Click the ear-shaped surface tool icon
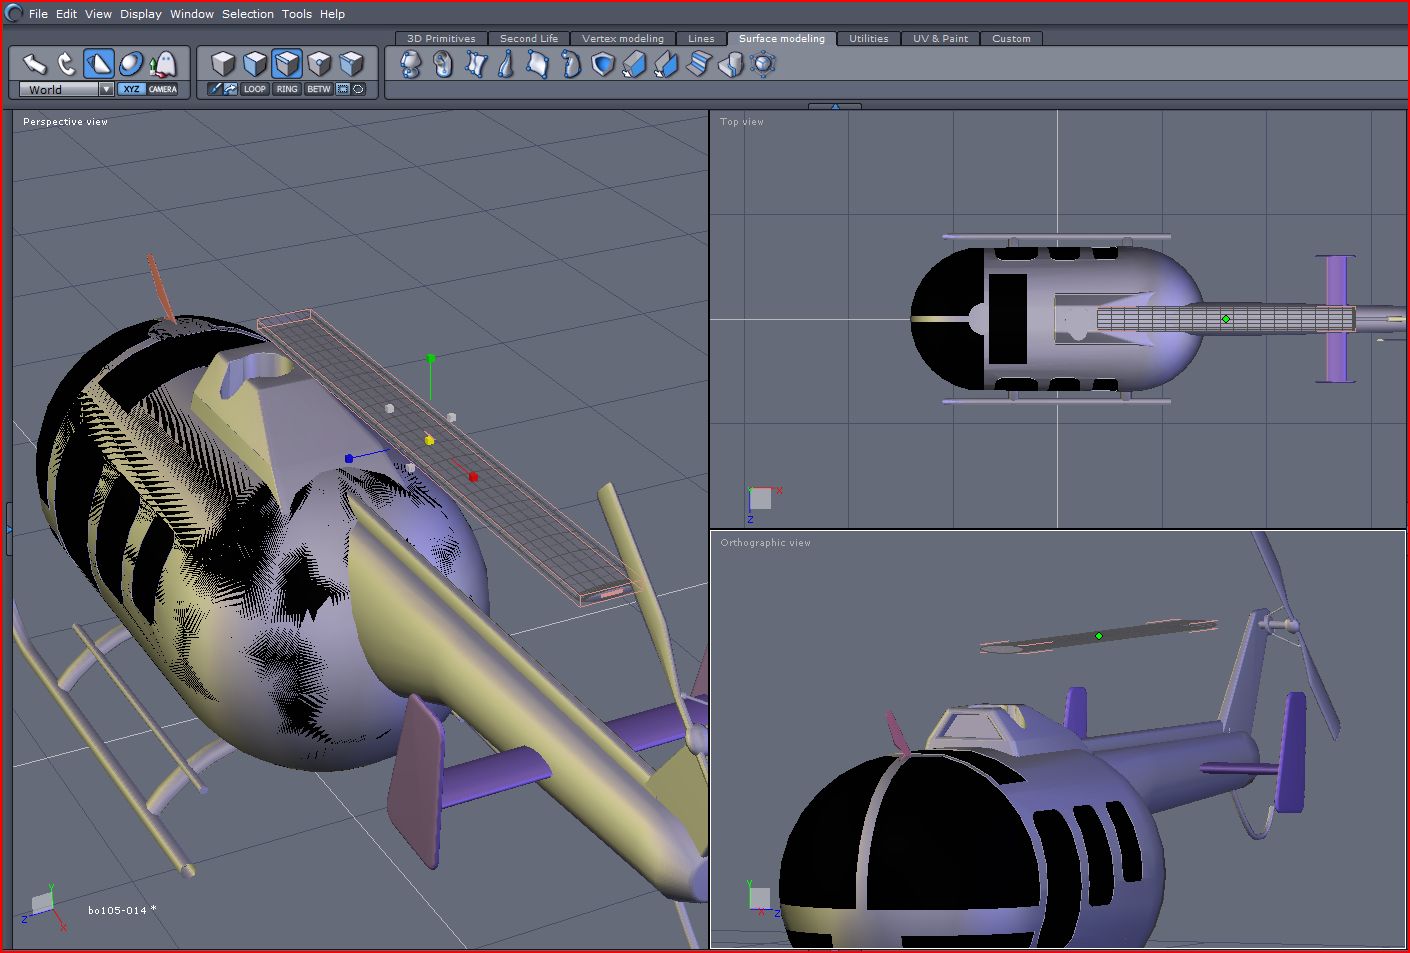The image size is (1410, 953). click(443, 65)
